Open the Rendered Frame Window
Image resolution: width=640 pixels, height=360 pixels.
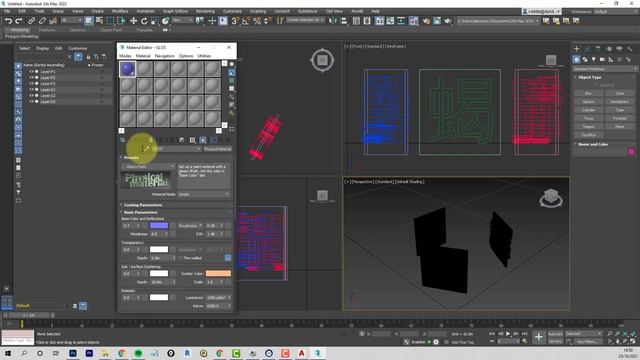click(x=437, y=21)
